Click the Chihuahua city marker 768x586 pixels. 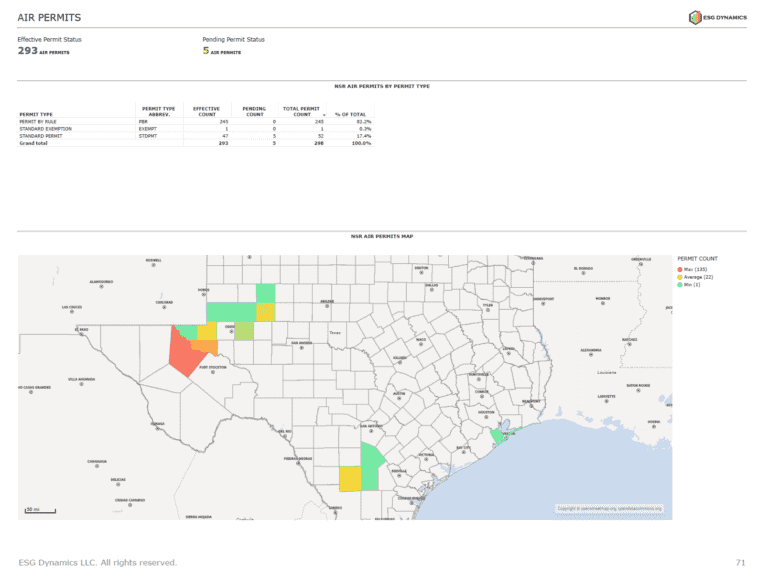point(97,466)
